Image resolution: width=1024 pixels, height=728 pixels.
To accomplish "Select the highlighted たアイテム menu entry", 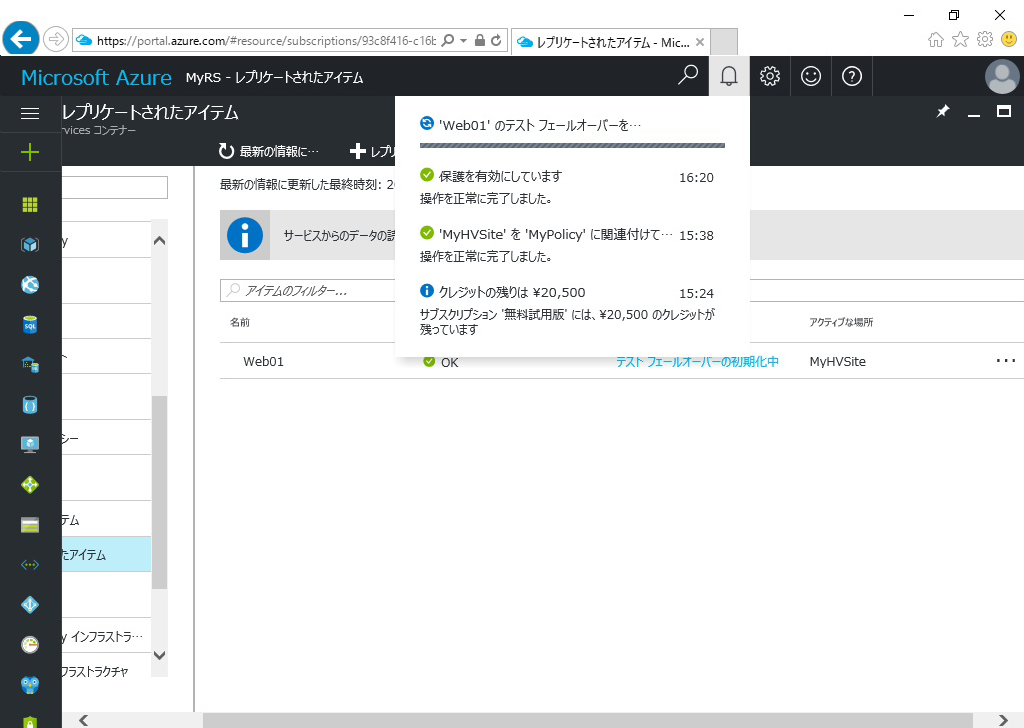I will [x=106, y=554].
